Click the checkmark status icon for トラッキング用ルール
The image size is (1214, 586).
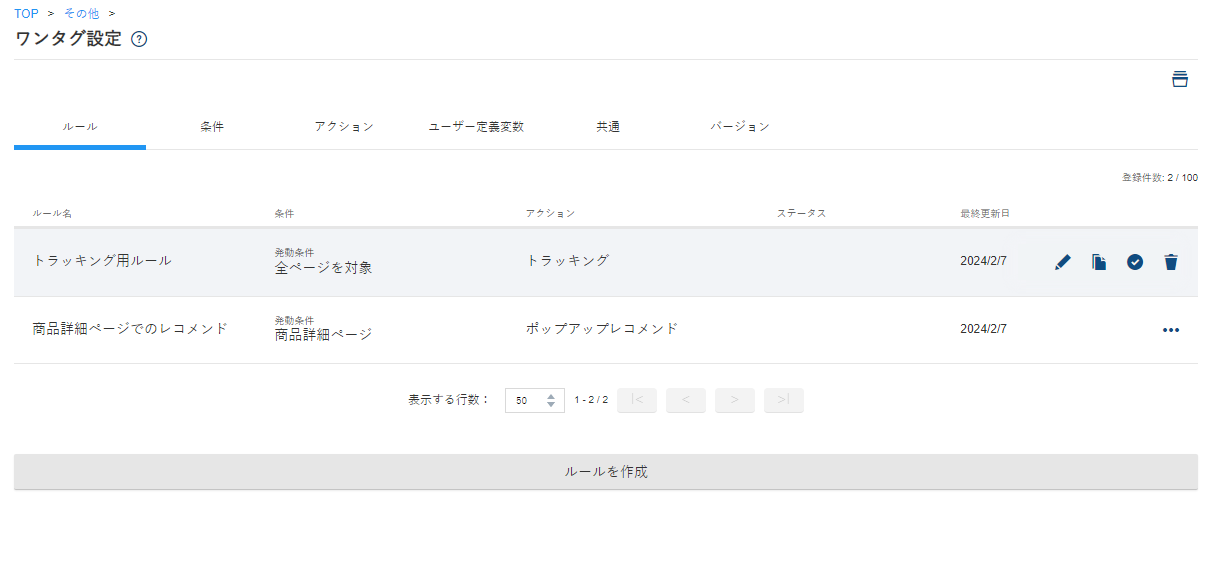point(1135,262)
